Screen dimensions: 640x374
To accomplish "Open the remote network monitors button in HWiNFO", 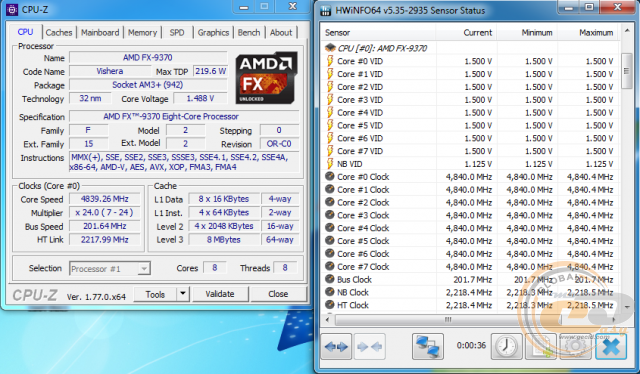I will 428,347.
